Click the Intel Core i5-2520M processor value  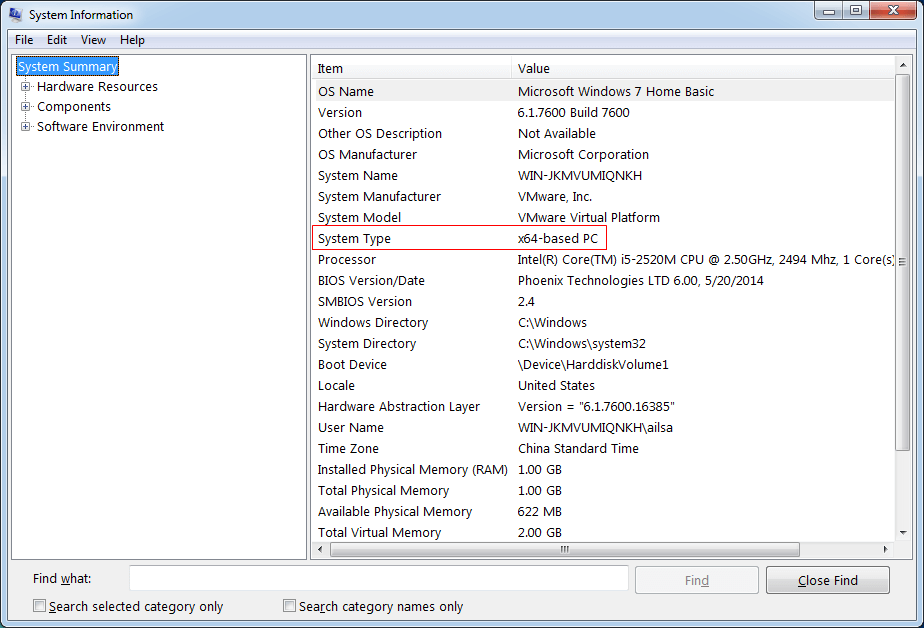705,260
